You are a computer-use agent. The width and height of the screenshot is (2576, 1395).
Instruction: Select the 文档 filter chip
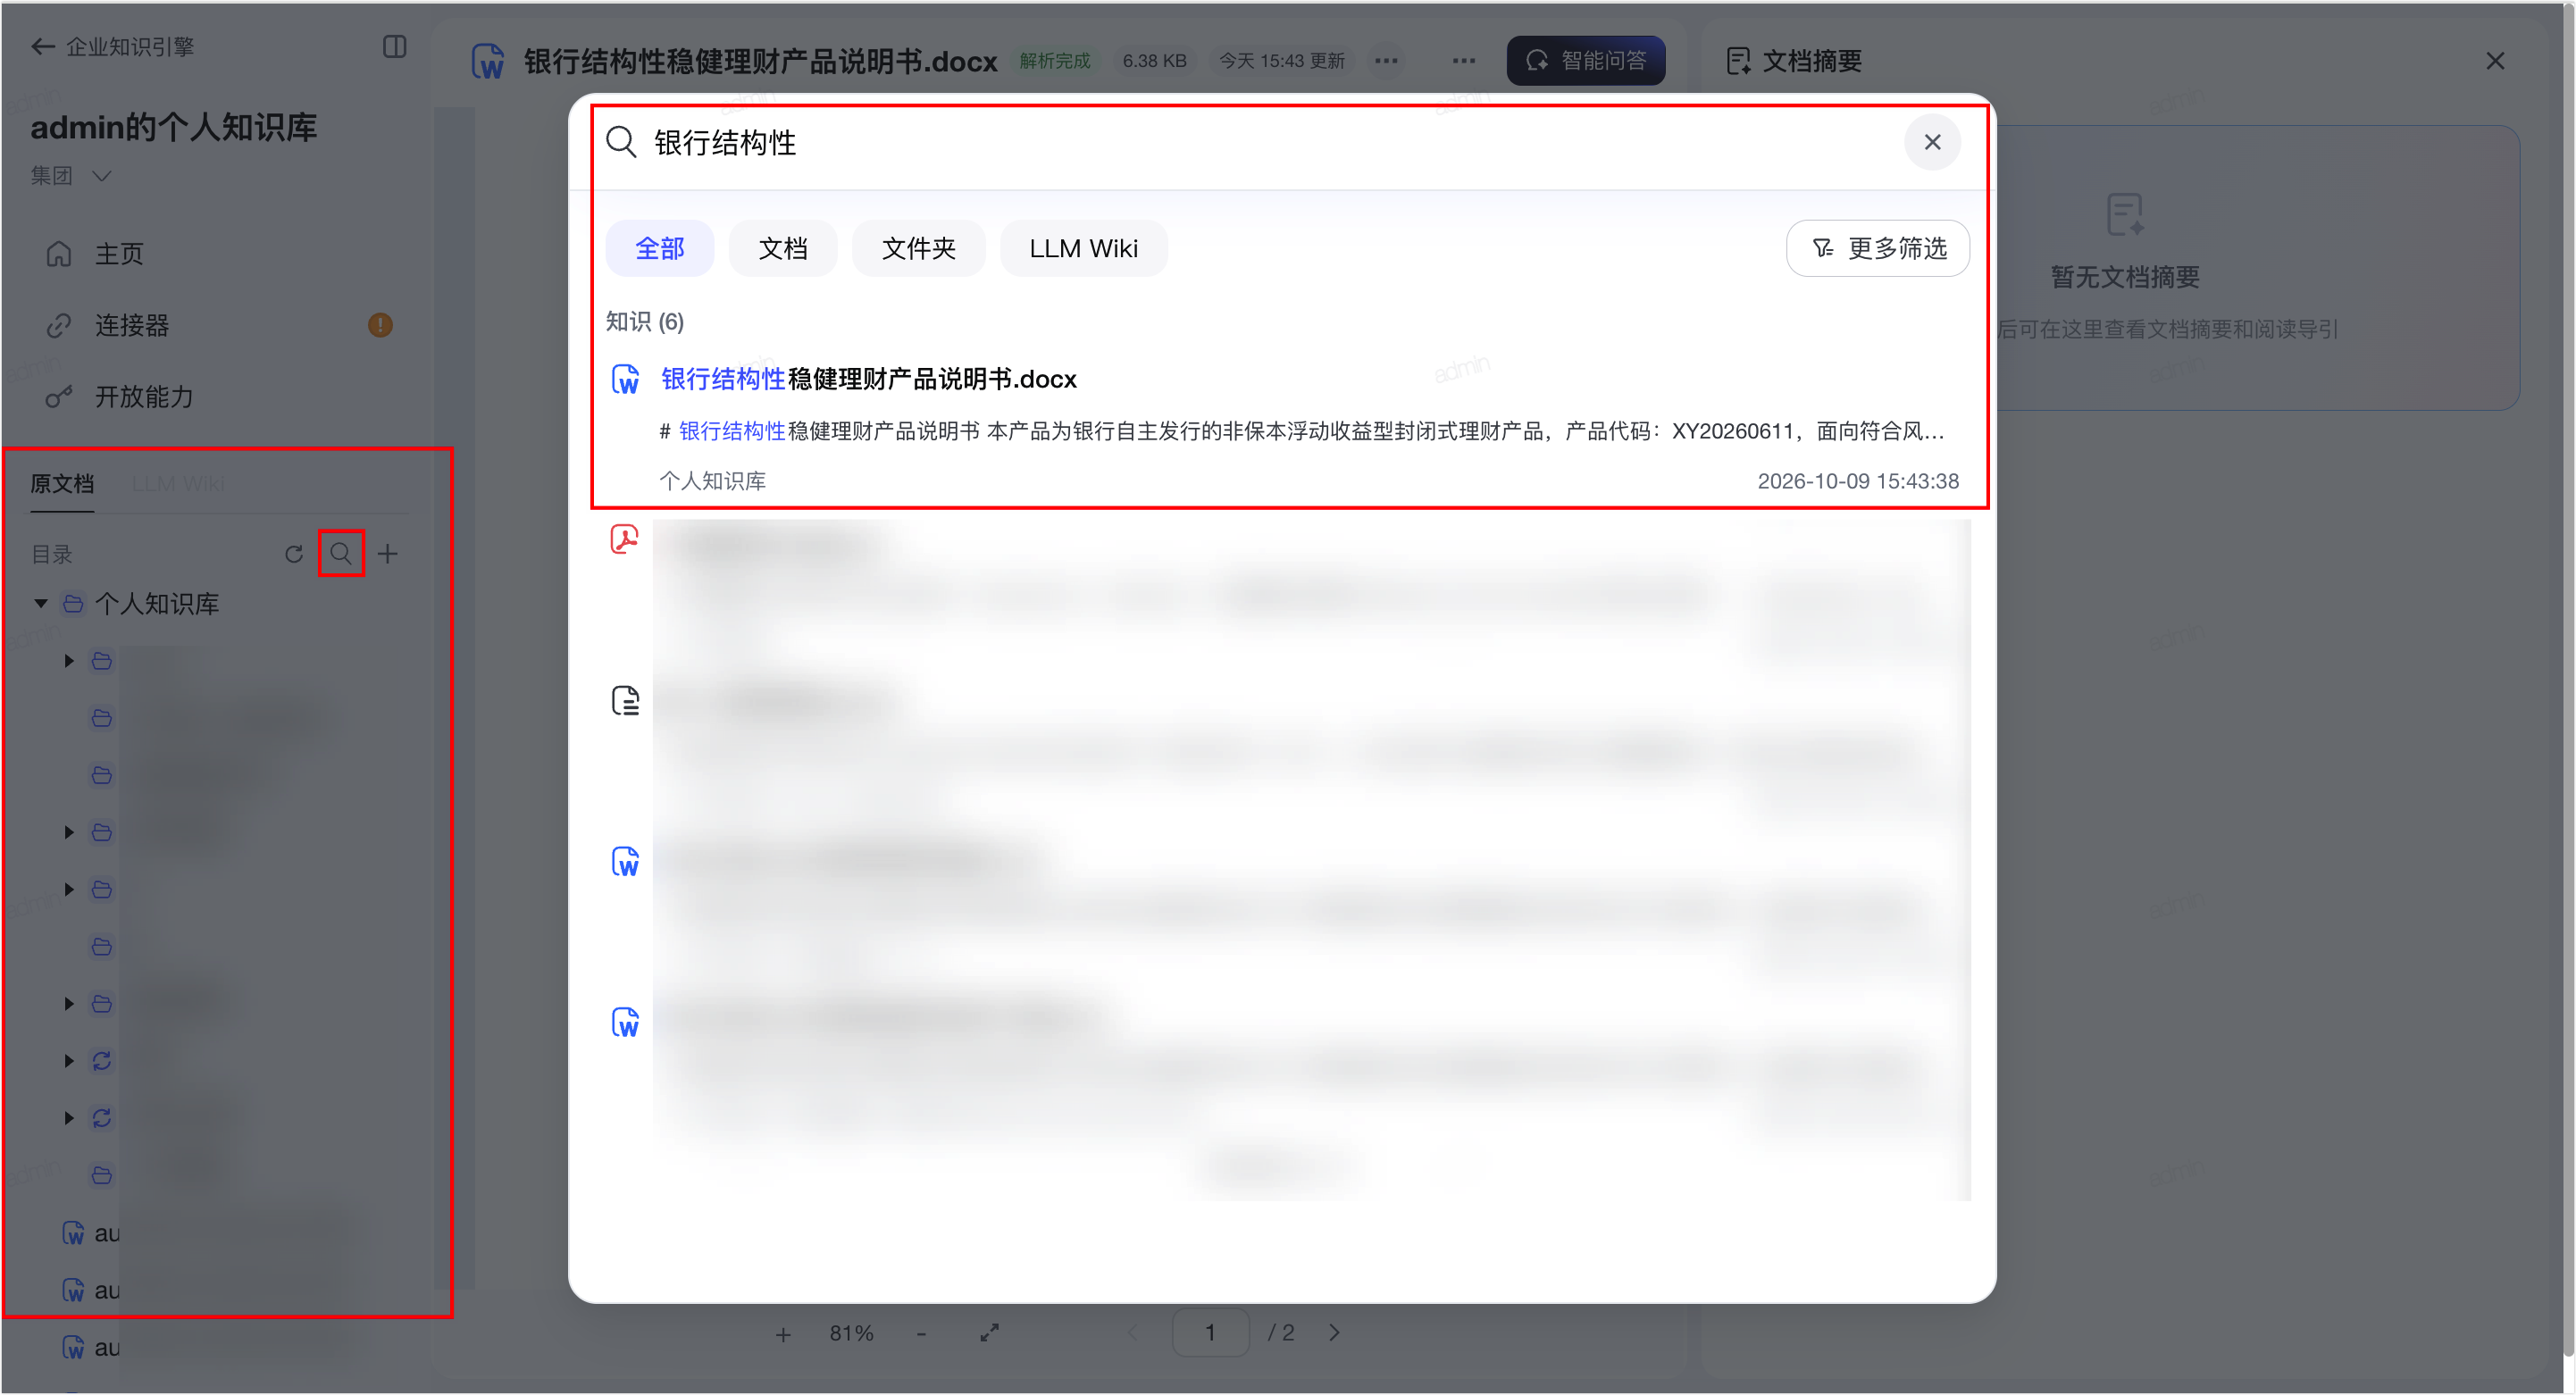[x=783, y=248]
